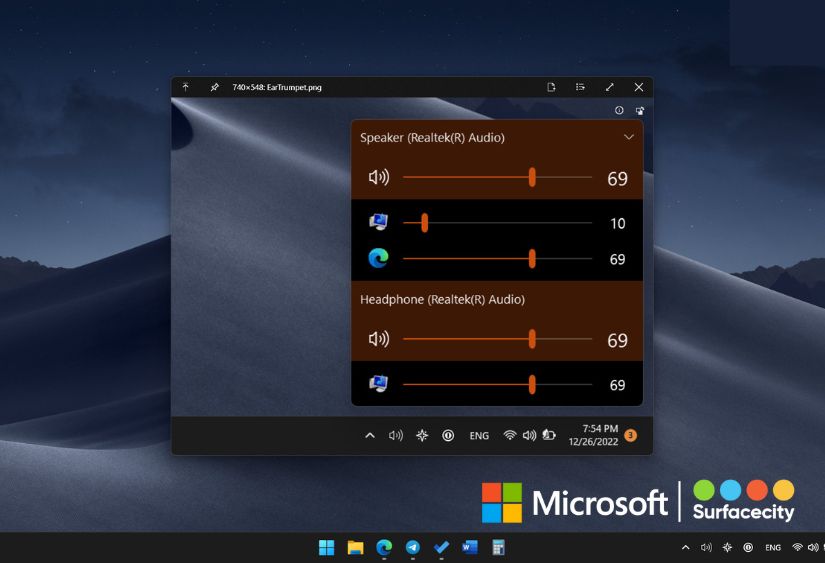Screen dimensions: 825x563
Task: Click the System Sounds icon under Speaker
Action: point(378,222)
